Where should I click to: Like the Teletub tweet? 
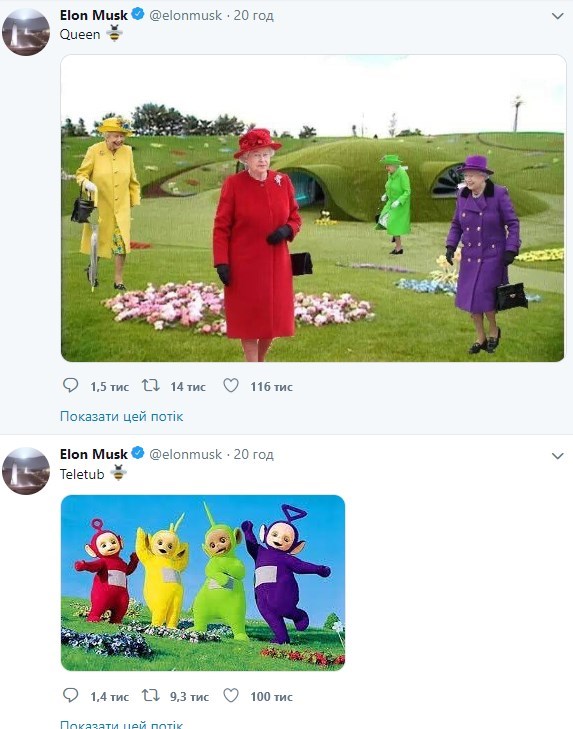pos(231,696)
